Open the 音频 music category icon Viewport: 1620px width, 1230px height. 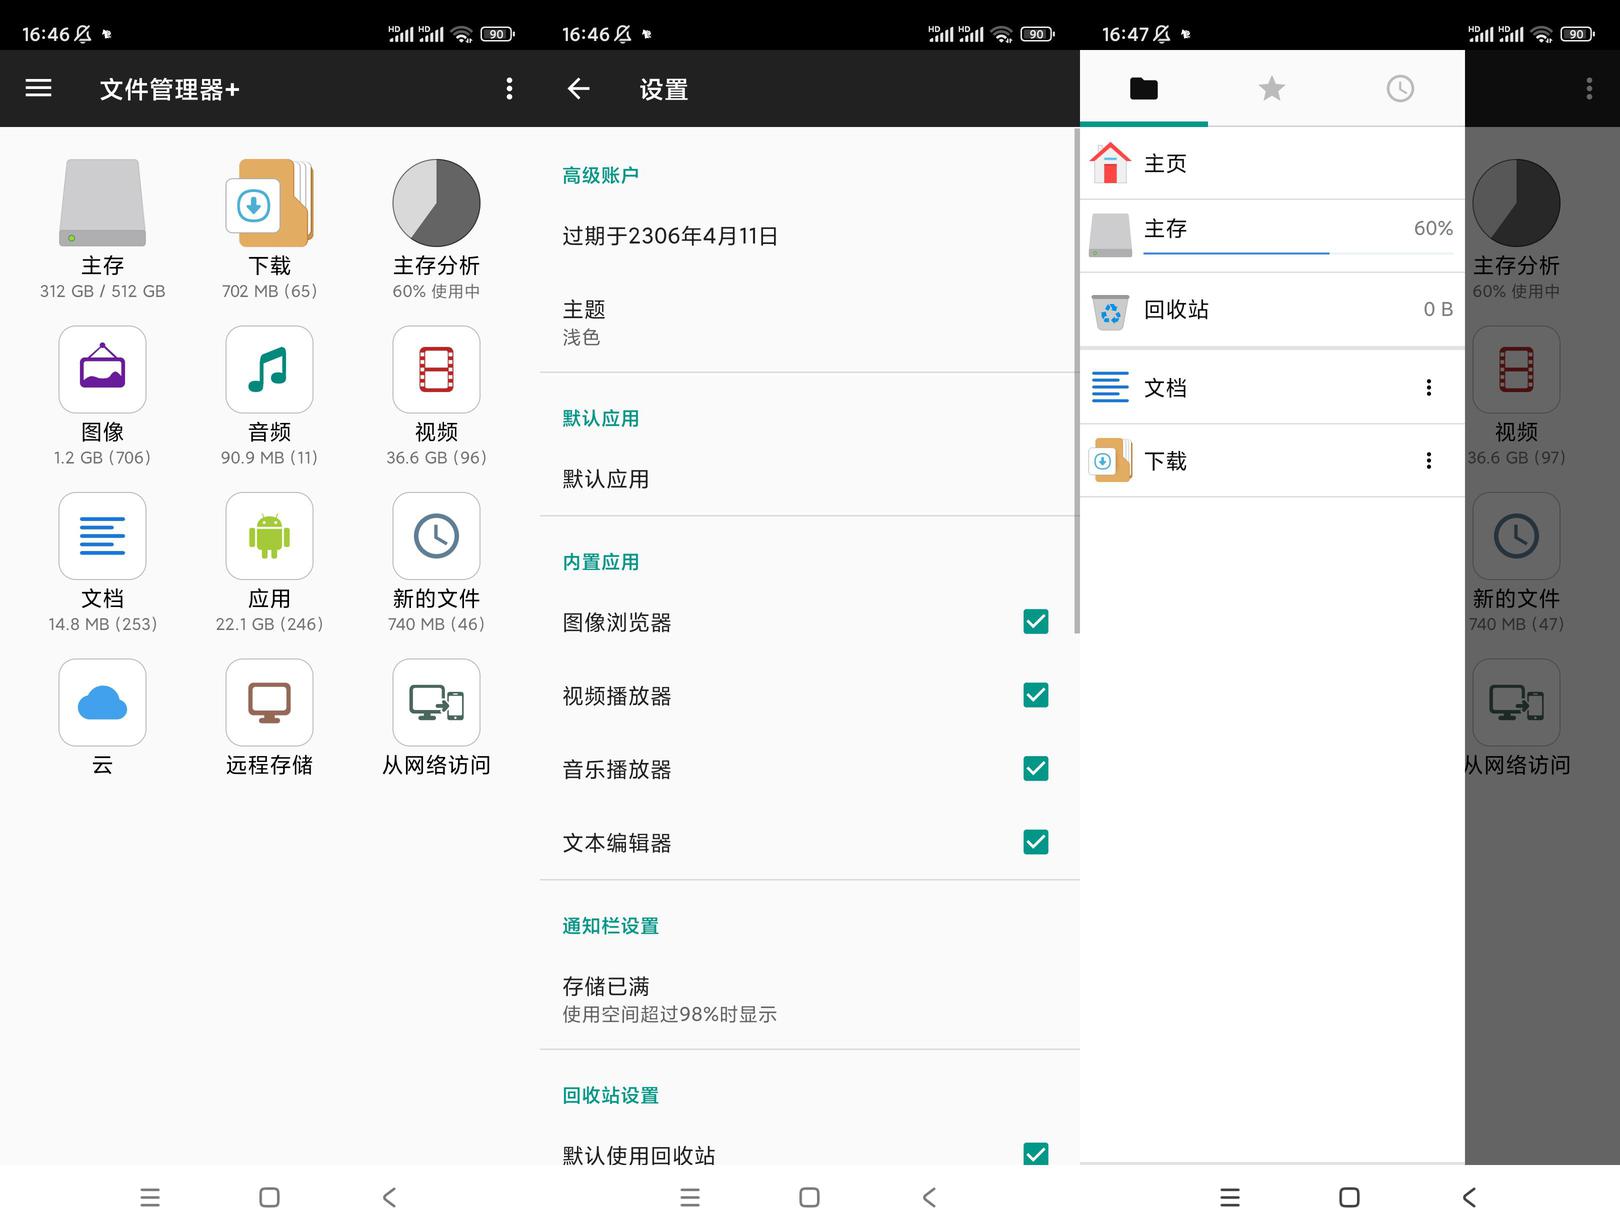[269, 369]
